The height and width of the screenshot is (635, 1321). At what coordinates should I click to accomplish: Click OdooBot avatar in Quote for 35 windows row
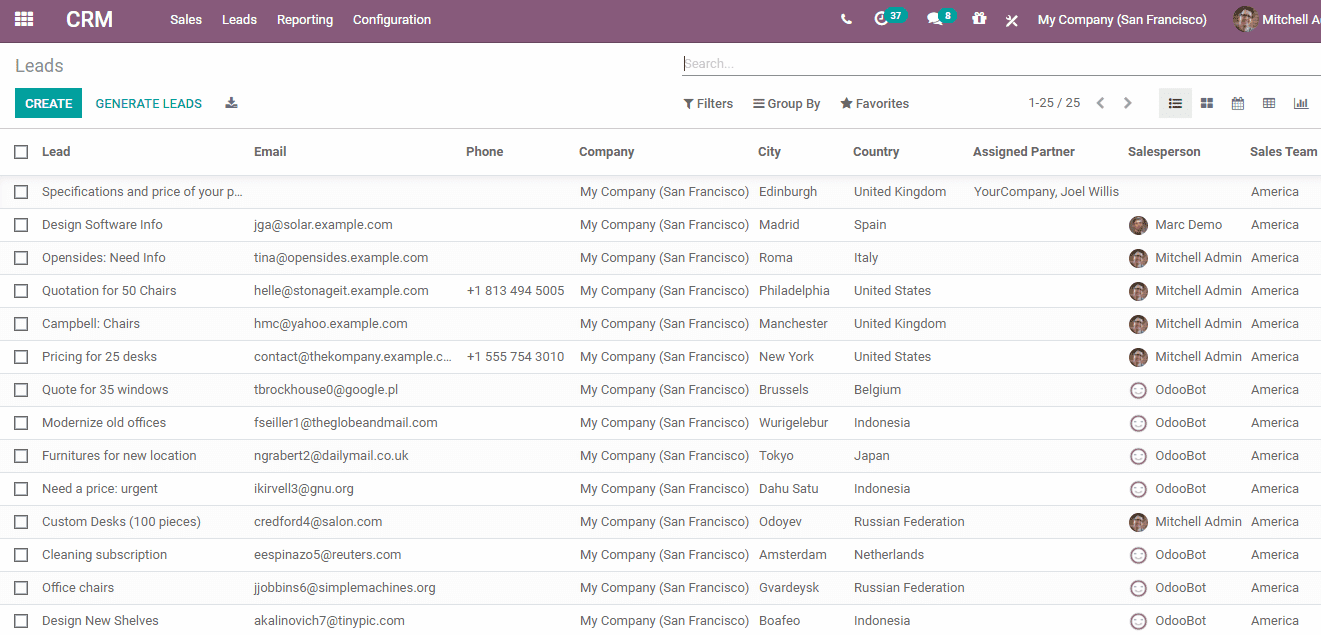(x=1138, y=390)
